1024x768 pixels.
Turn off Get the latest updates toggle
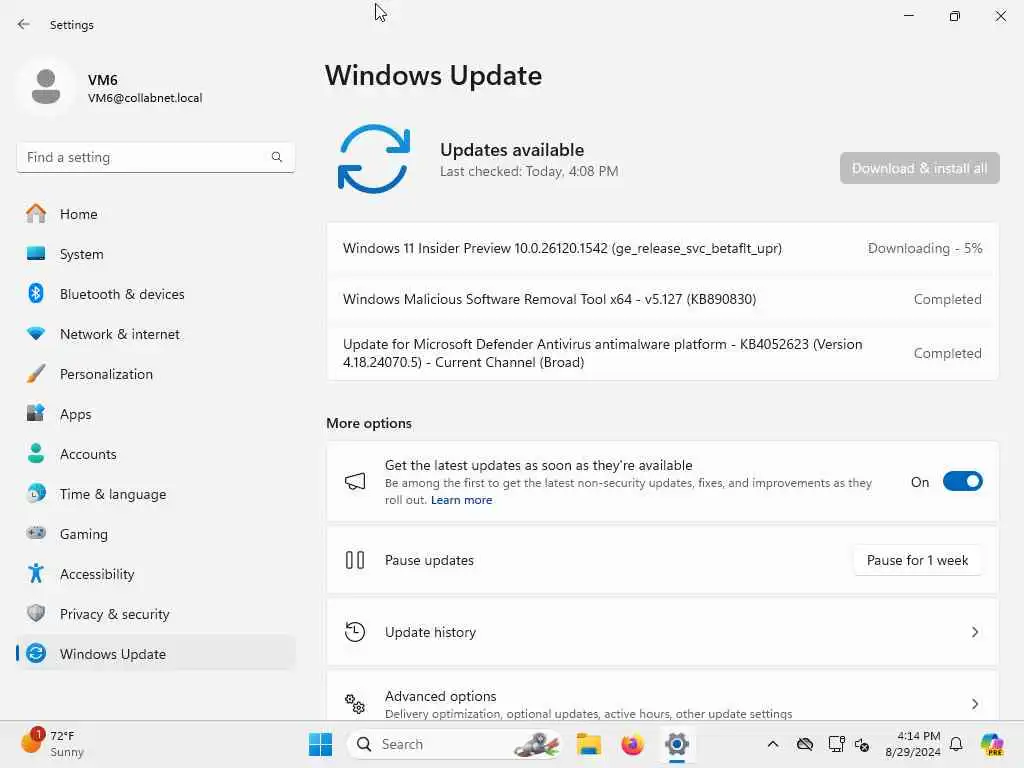point(963,482)
